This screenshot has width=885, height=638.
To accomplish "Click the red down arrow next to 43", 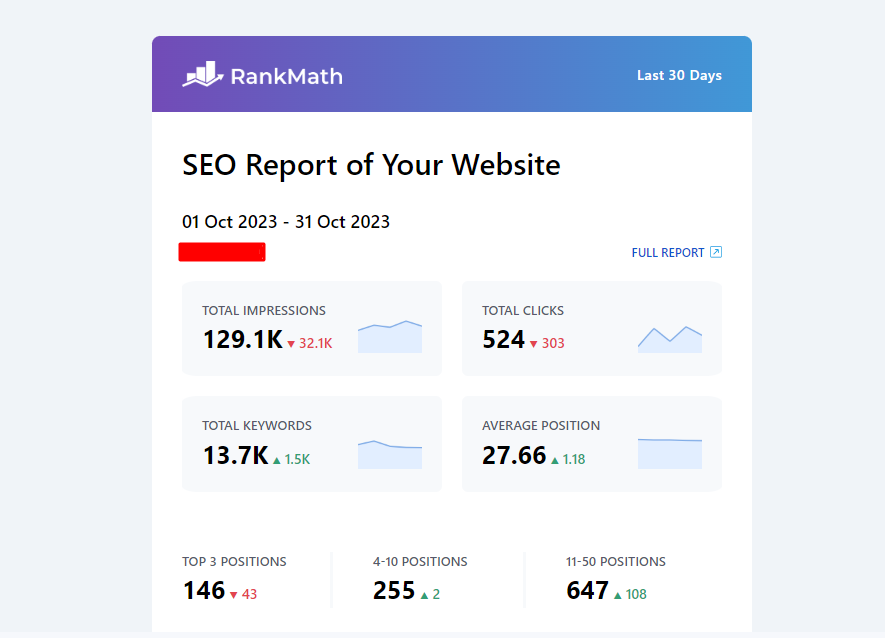I will coord(234,595).
